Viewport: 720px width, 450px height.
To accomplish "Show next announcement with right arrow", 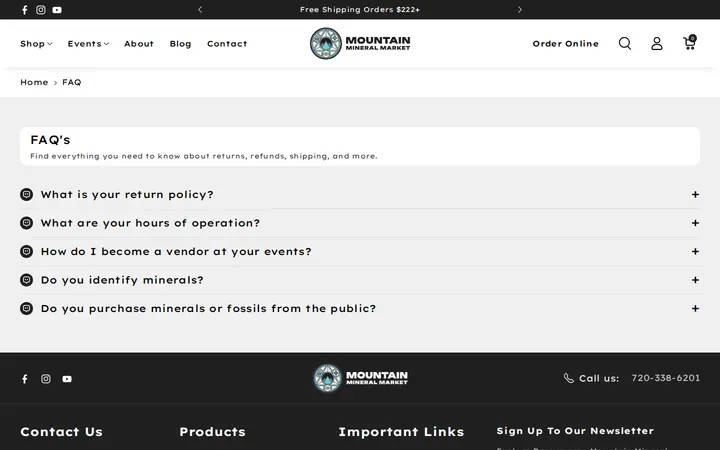I will point(520,9).
